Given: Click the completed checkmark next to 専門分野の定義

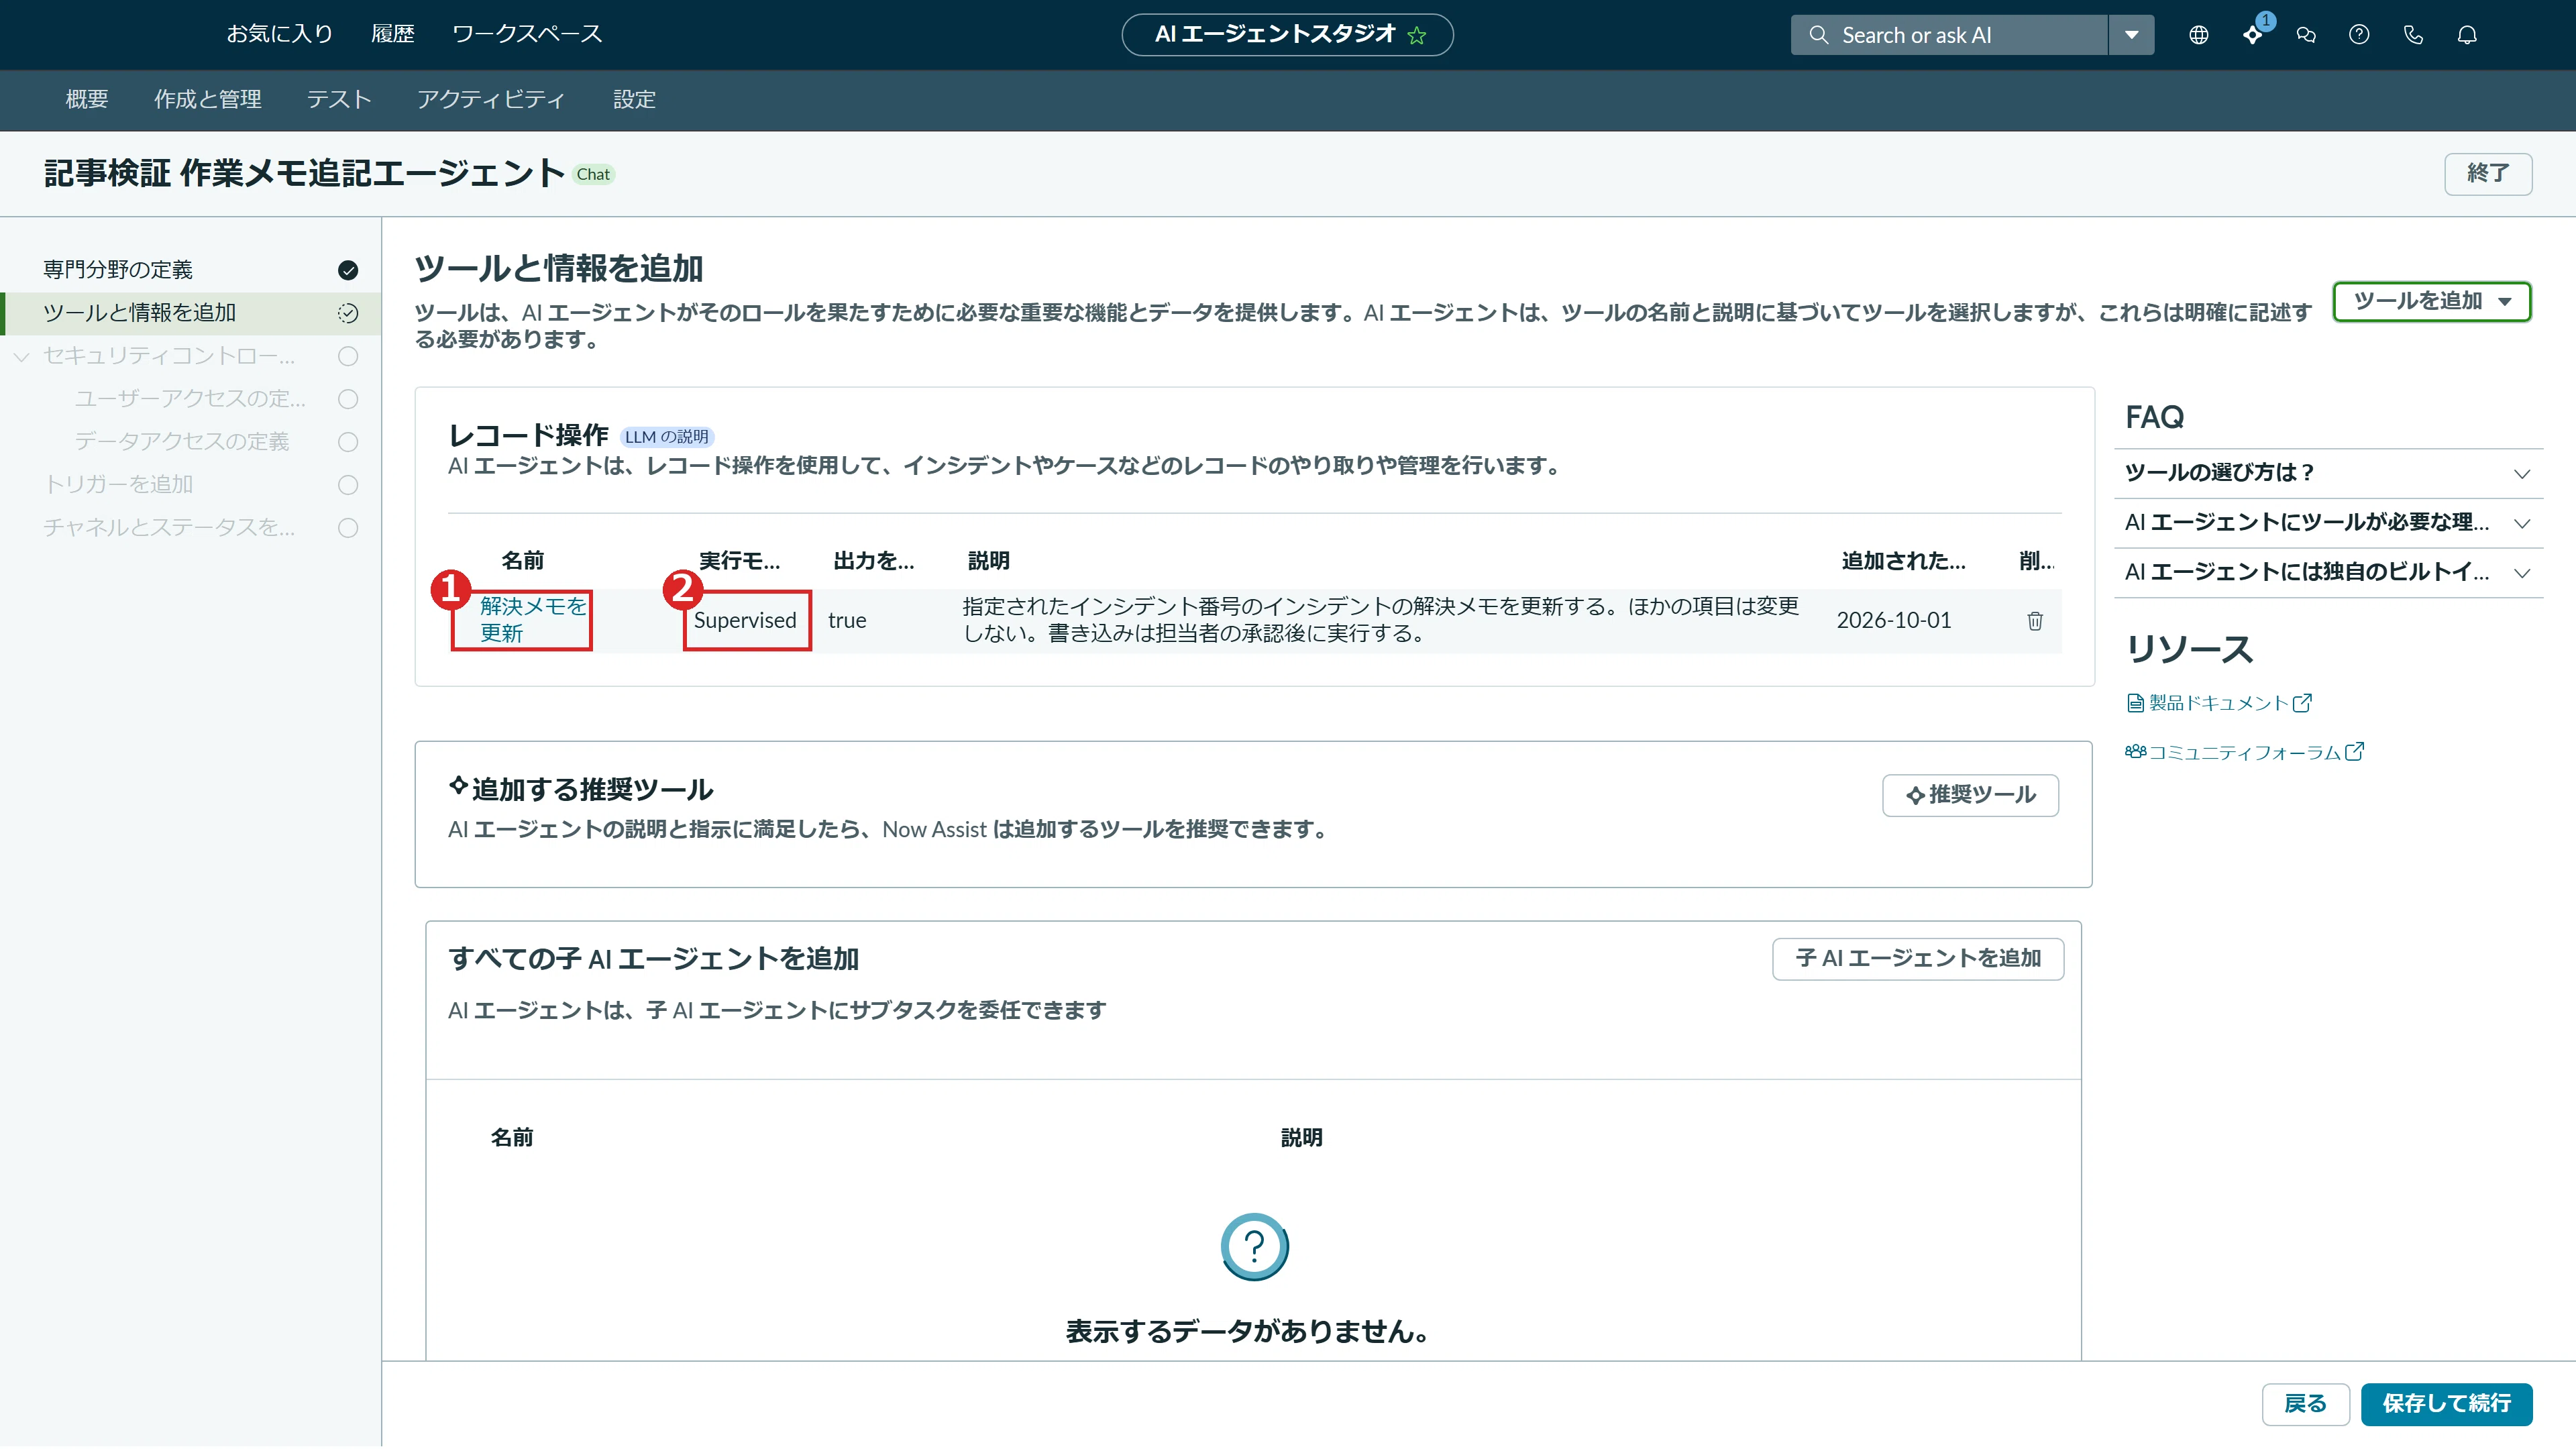Looking at the screenshot, I should click(x=348, y=270).
